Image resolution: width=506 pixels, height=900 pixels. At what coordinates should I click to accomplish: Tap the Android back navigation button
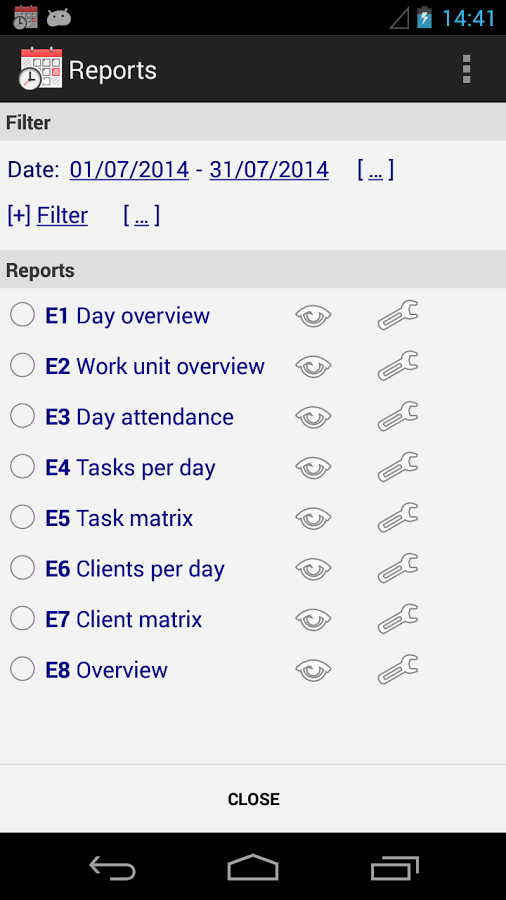pyautogui.click(x=112, y=867)
